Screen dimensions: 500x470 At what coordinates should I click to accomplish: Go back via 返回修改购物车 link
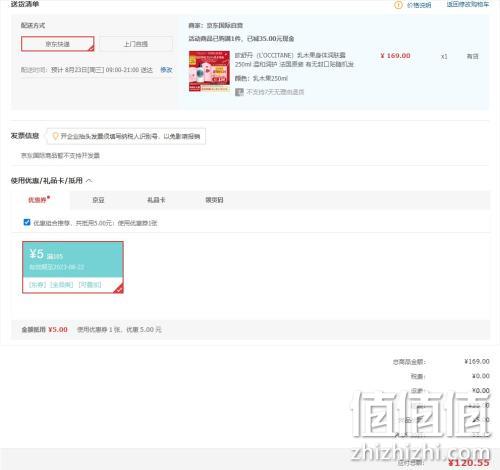click(468, 4)
